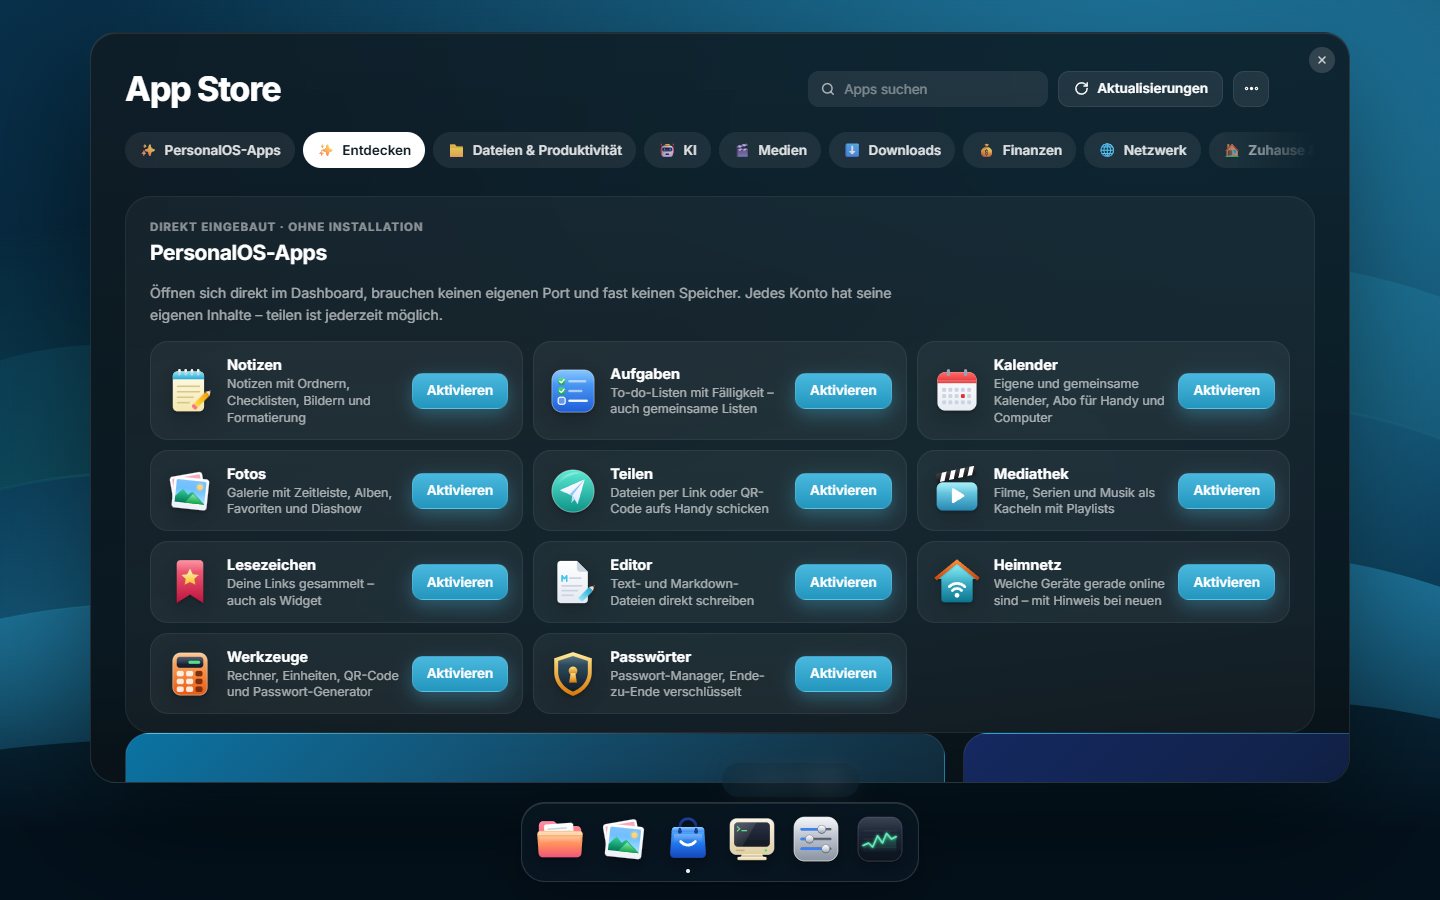Launch the activity monitor dock icon
Image resolution: width=1440 pixels, height=900 pixels.
coord(880,839)
